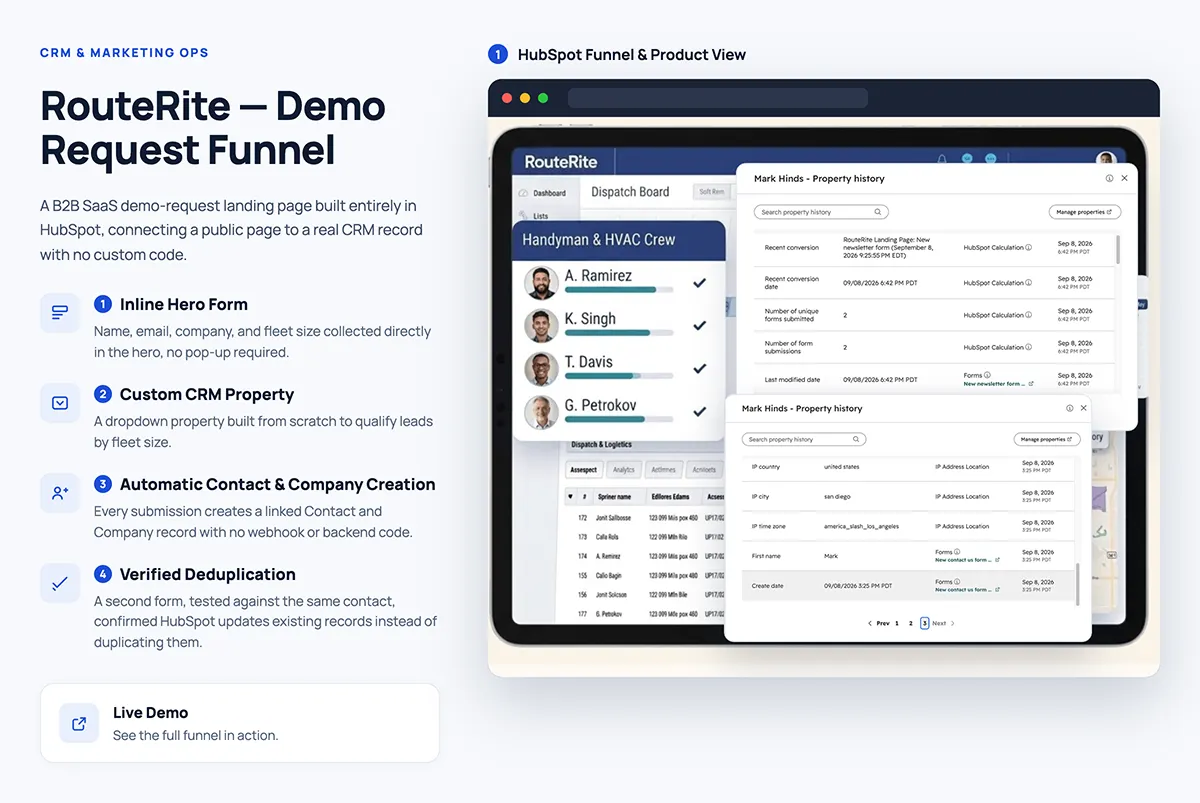
Task: Click info icon beside title in Recent conversion dialog
Action: [x=1109, y=178]
